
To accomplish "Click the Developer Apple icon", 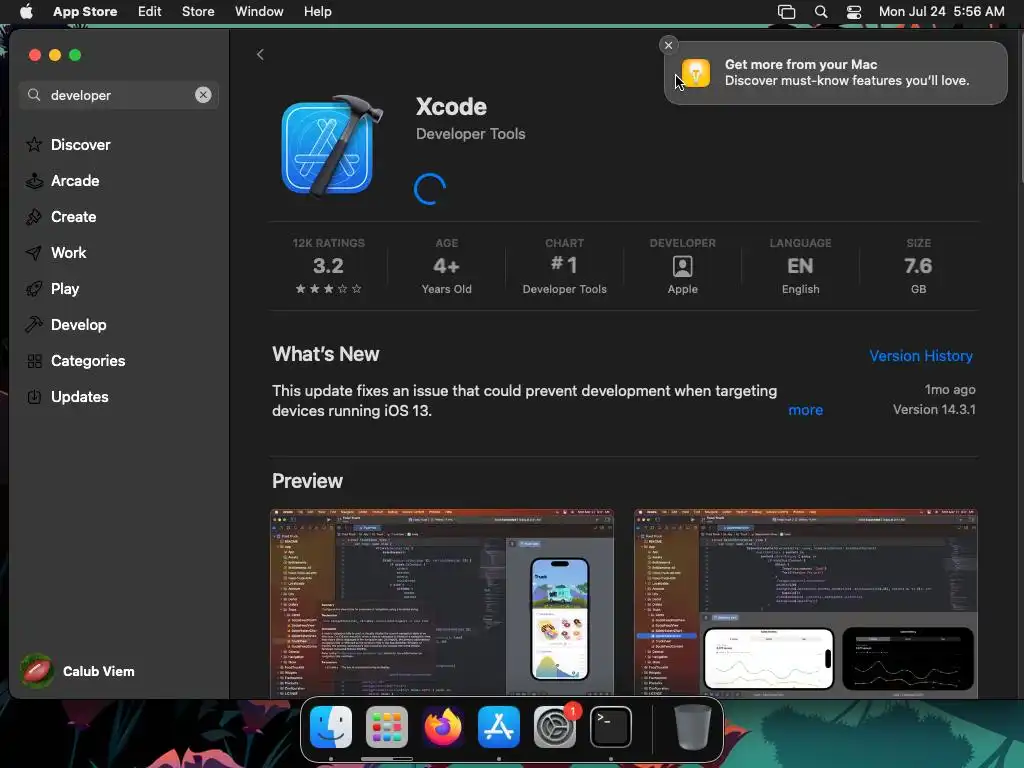I will [x=682, y=266].
